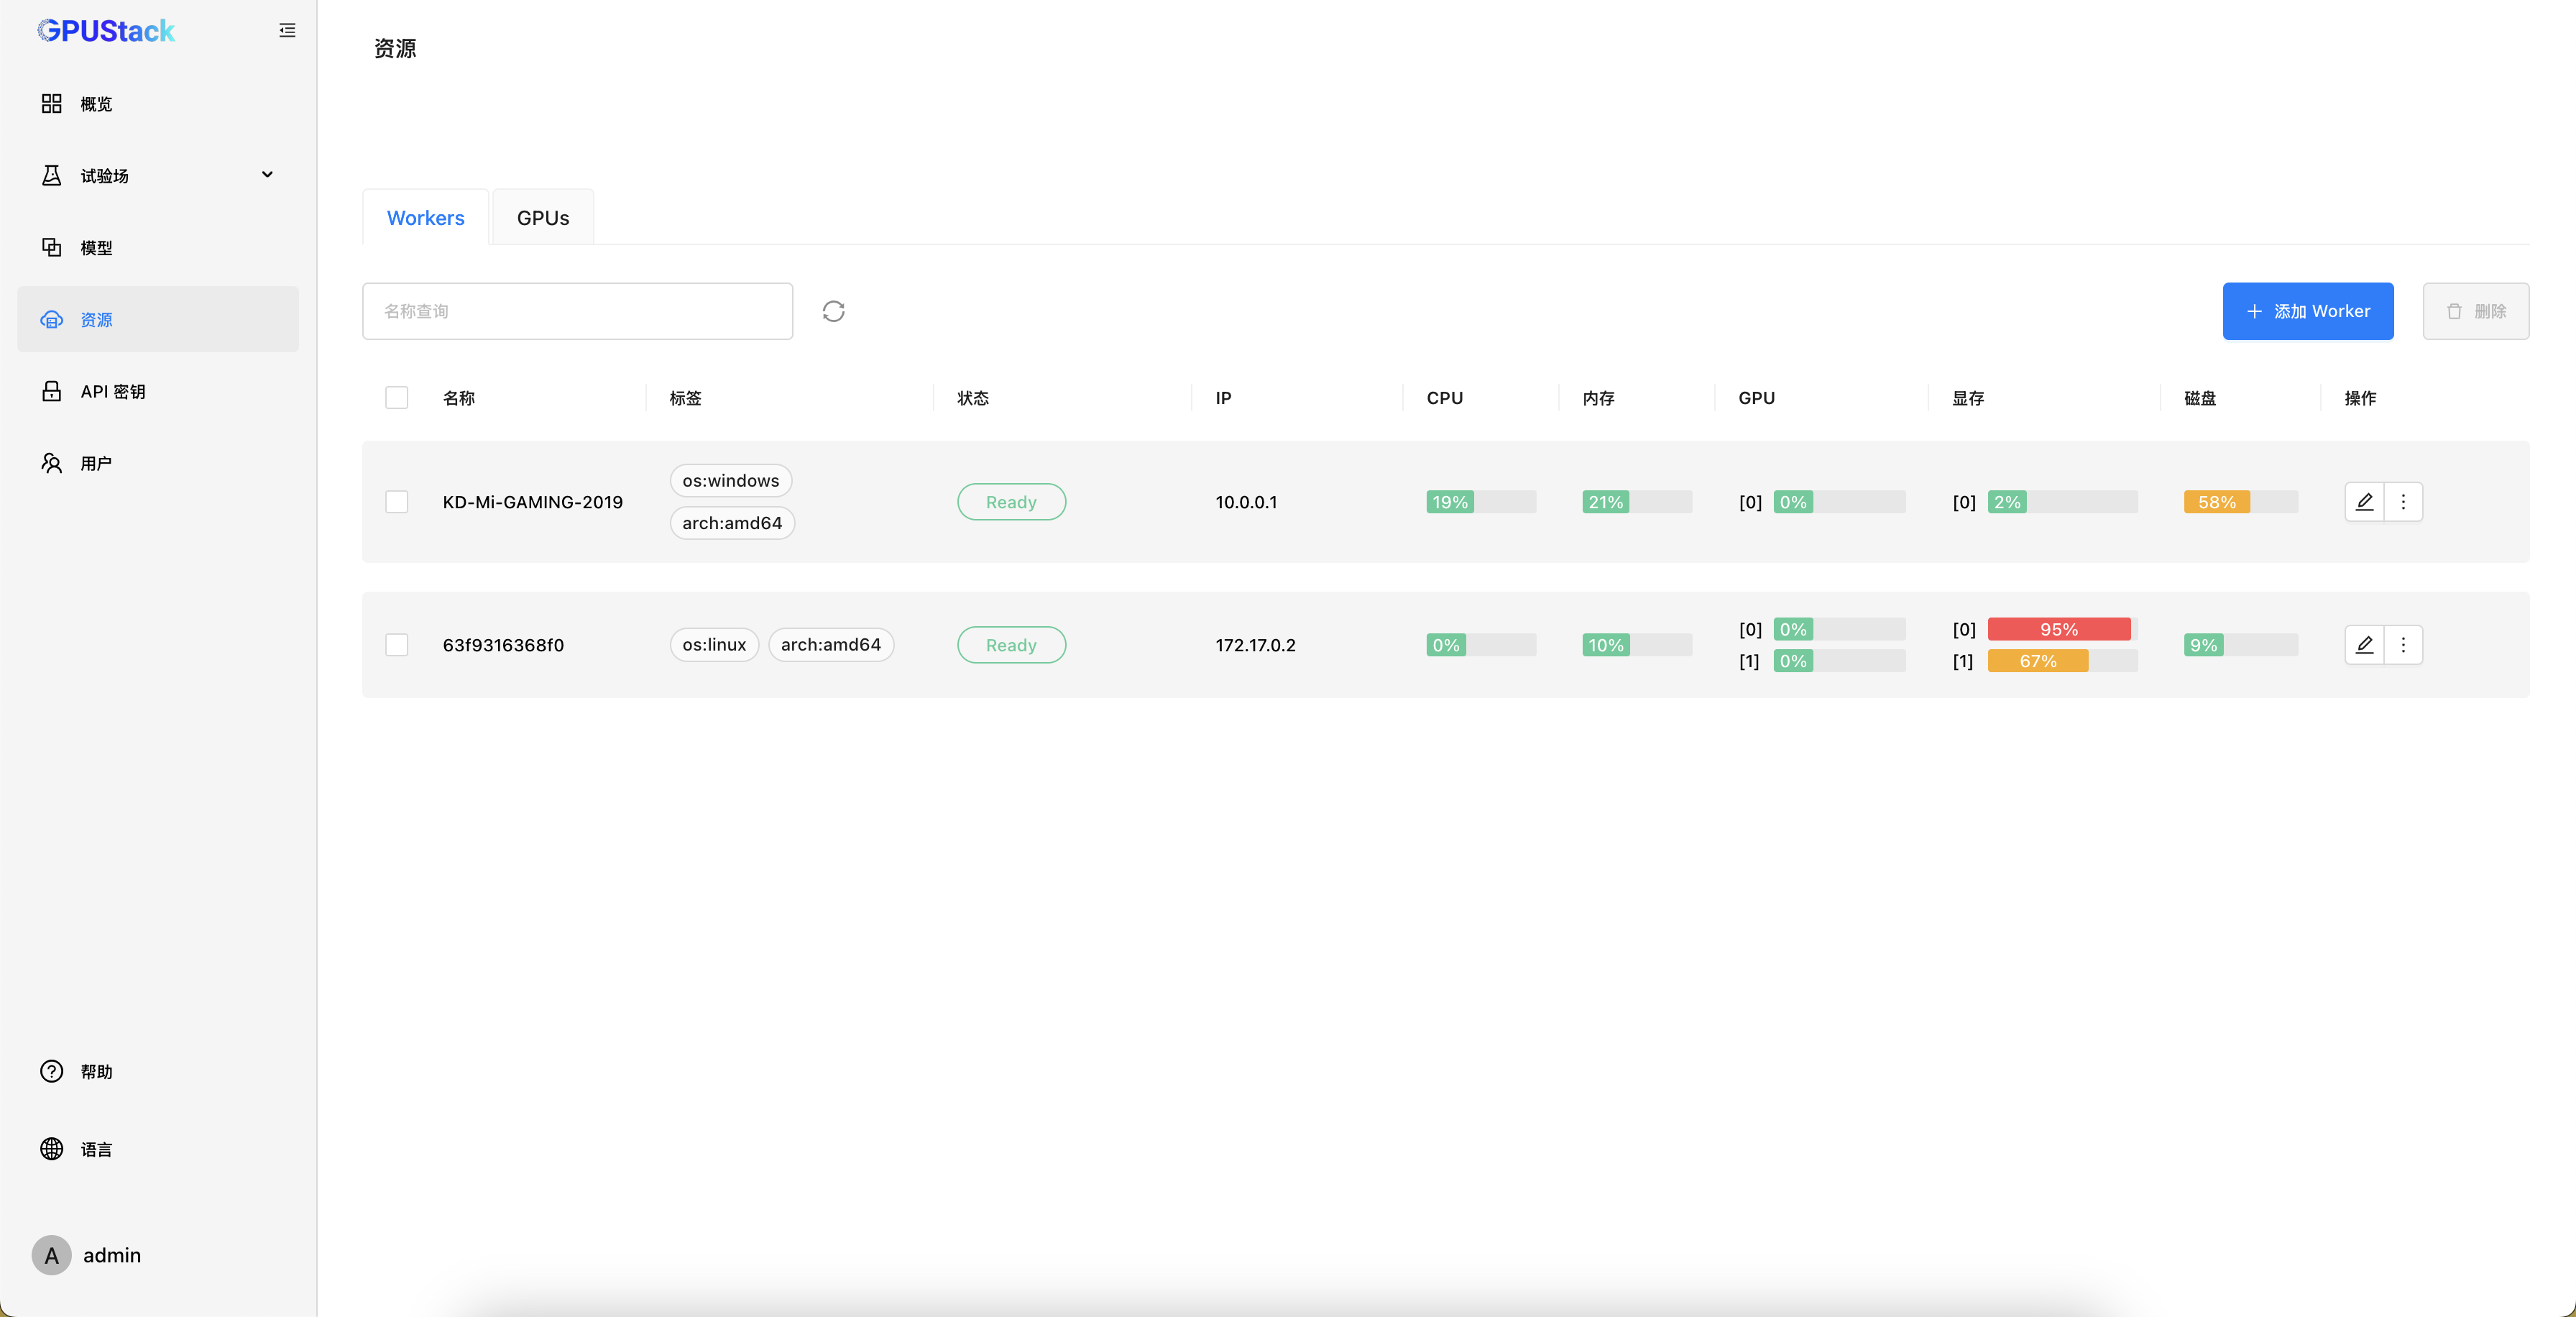Switch to the GPUs tab
The height and width of the screenshot is (1317, 2576).
click(542, 217)
